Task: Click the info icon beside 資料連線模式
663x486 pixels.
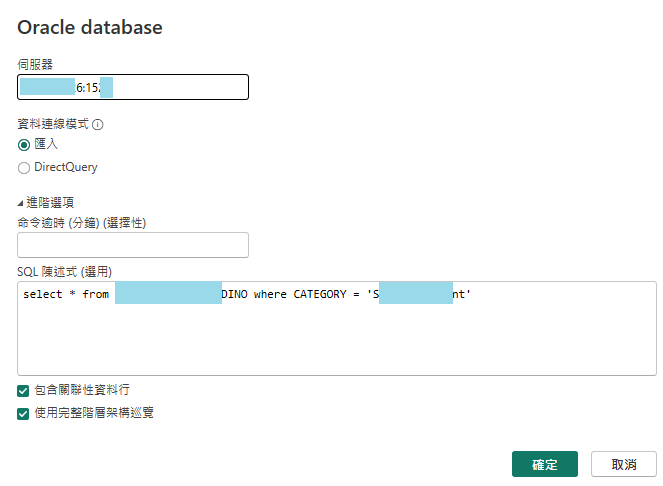Action: click(x=98, y=125)
